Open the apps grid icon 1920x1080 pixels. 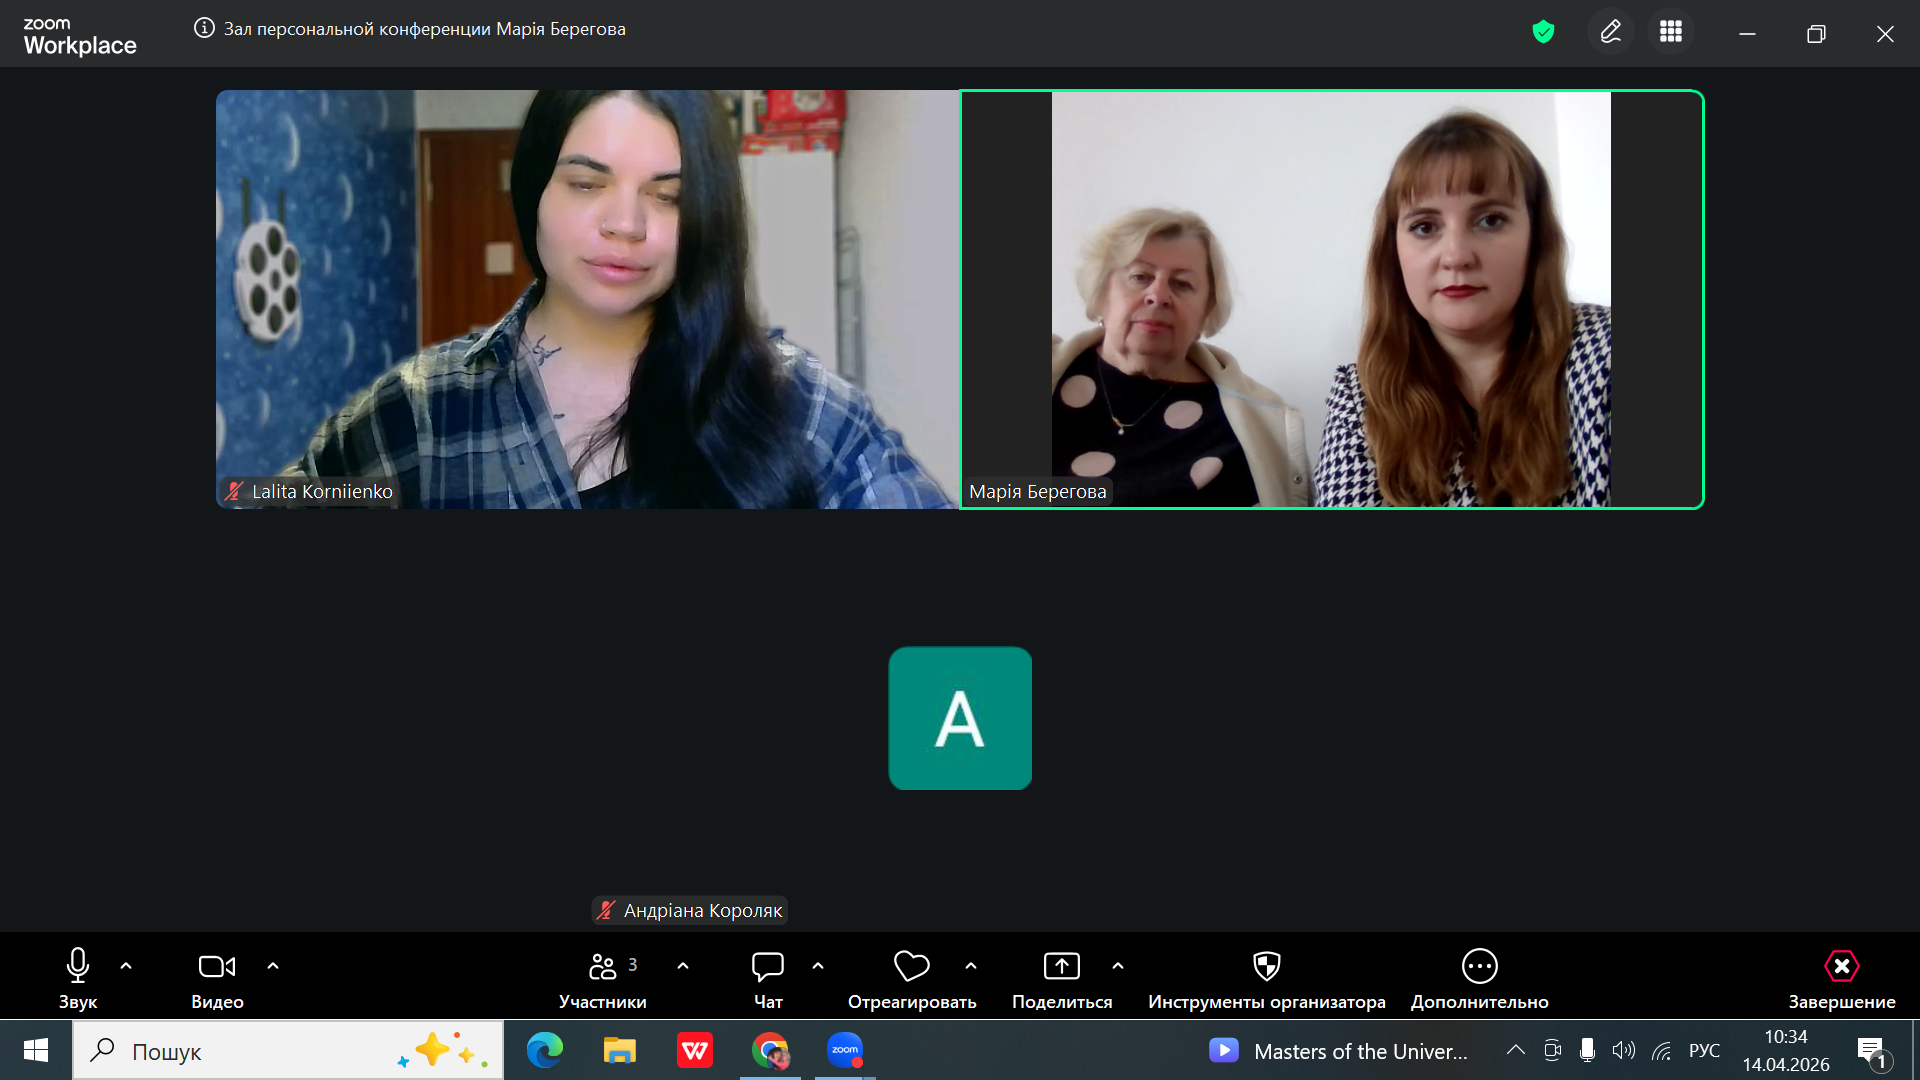[1670, 32]
